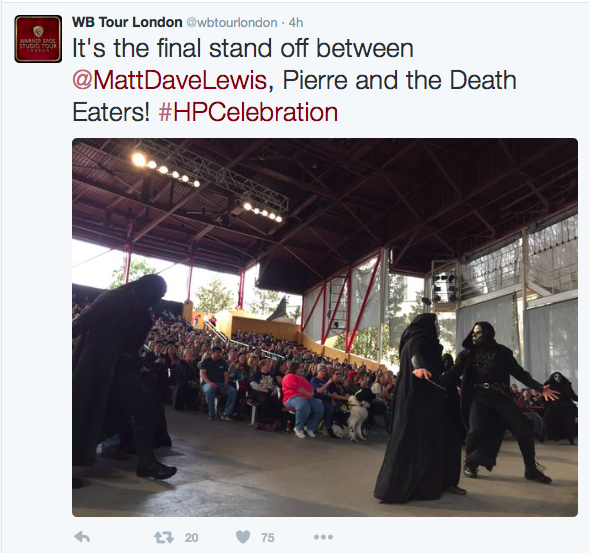
Task: Click the retweet count 20
Action: pyautogui.click(x=191, y=538)
